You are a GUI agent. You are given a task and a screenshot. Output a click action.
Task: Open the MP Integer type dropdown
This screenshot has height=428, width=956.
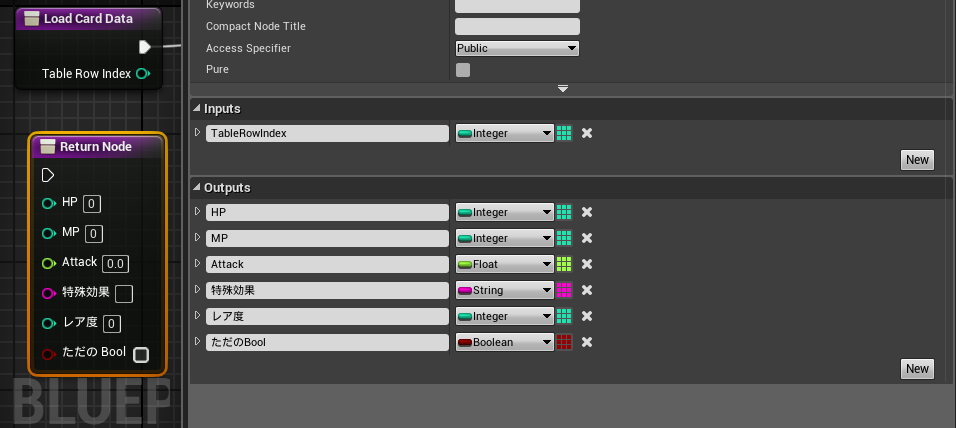(505, 238)
